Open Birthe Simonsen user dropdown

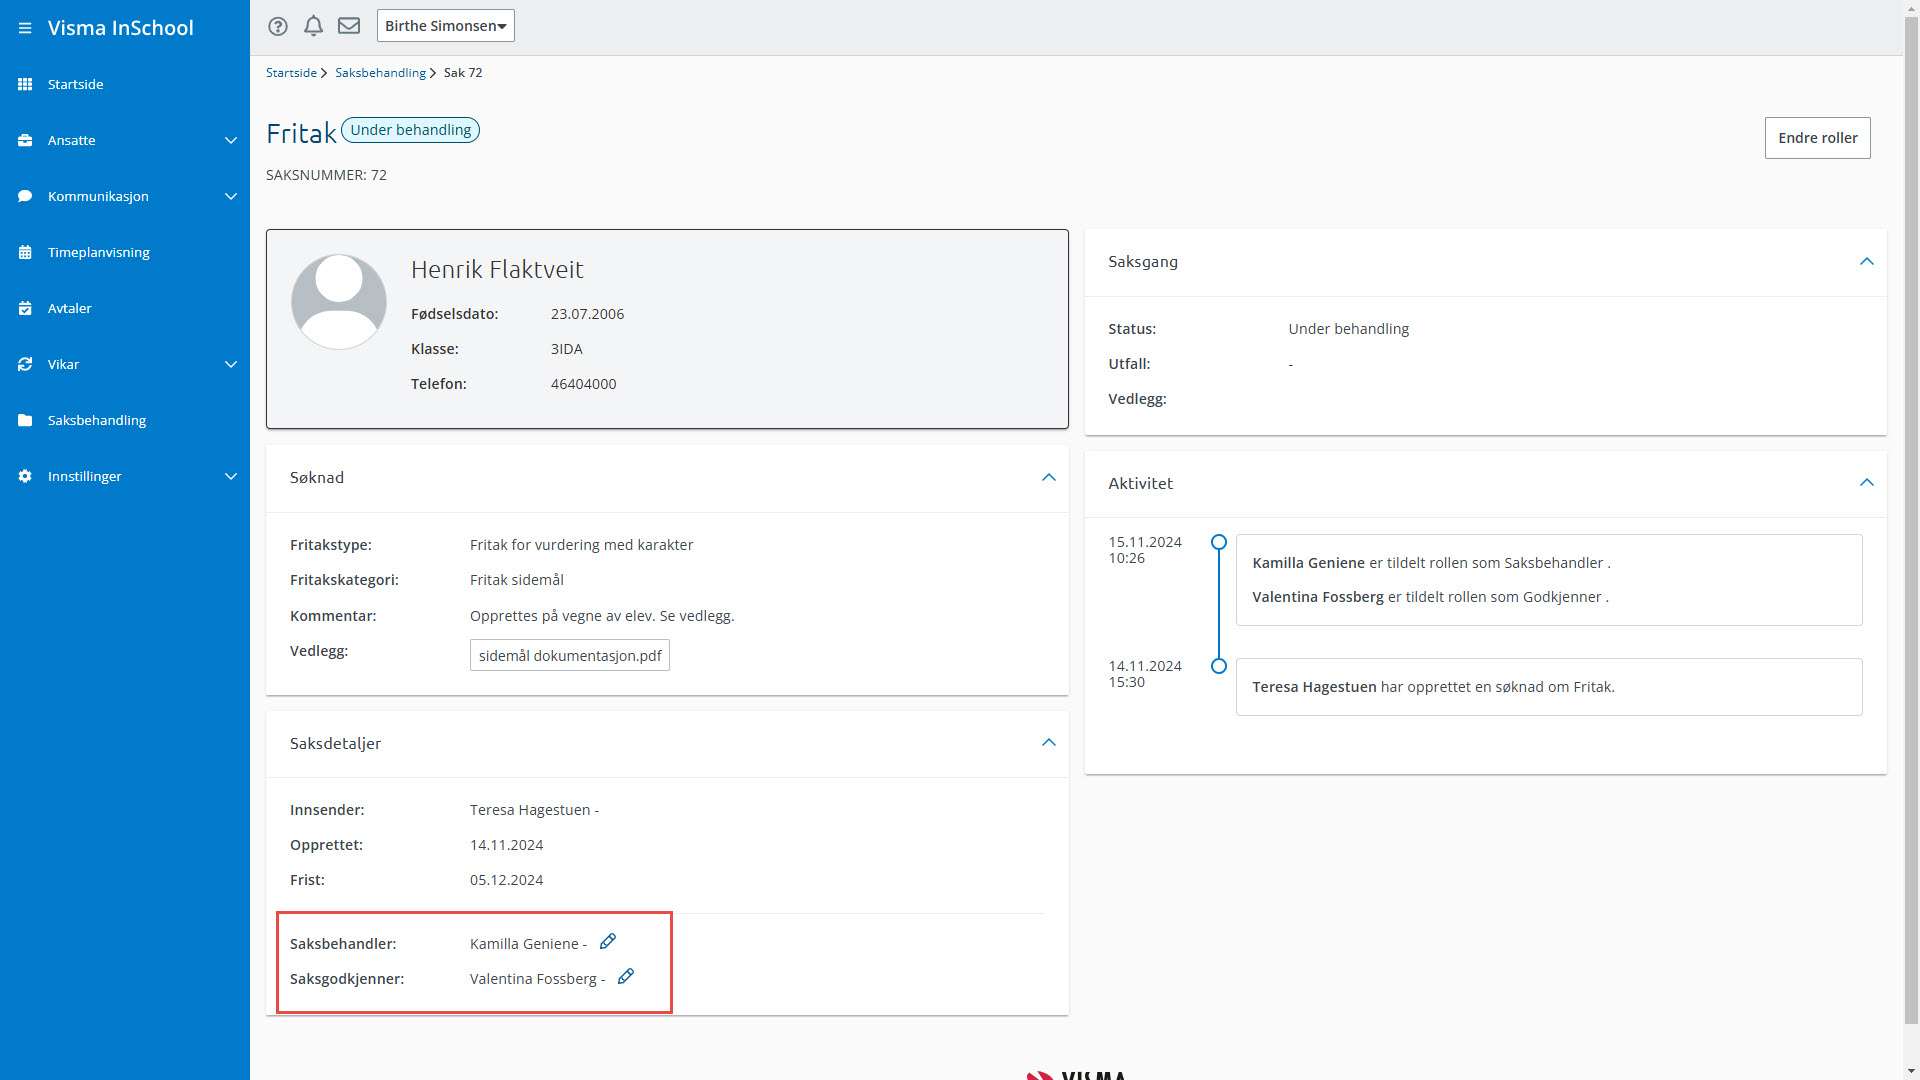point(445,26)
